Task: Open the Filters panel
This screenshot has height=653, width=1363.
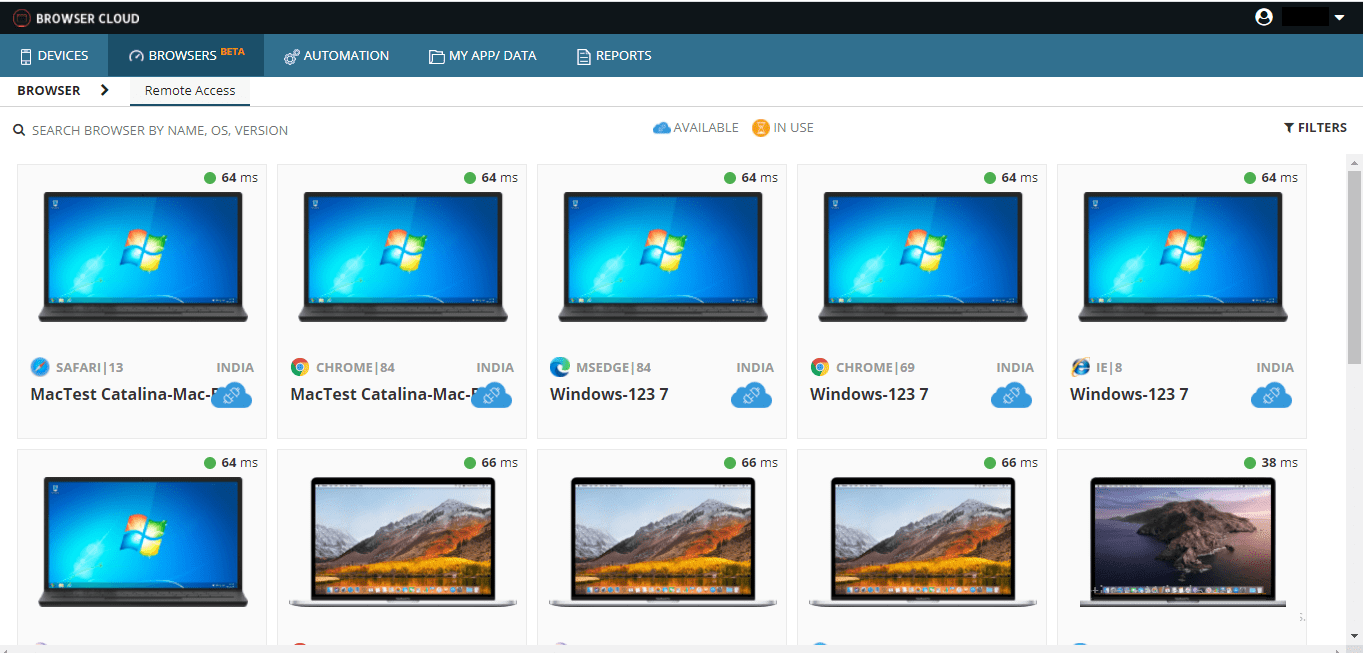Action: (1315, 128)
